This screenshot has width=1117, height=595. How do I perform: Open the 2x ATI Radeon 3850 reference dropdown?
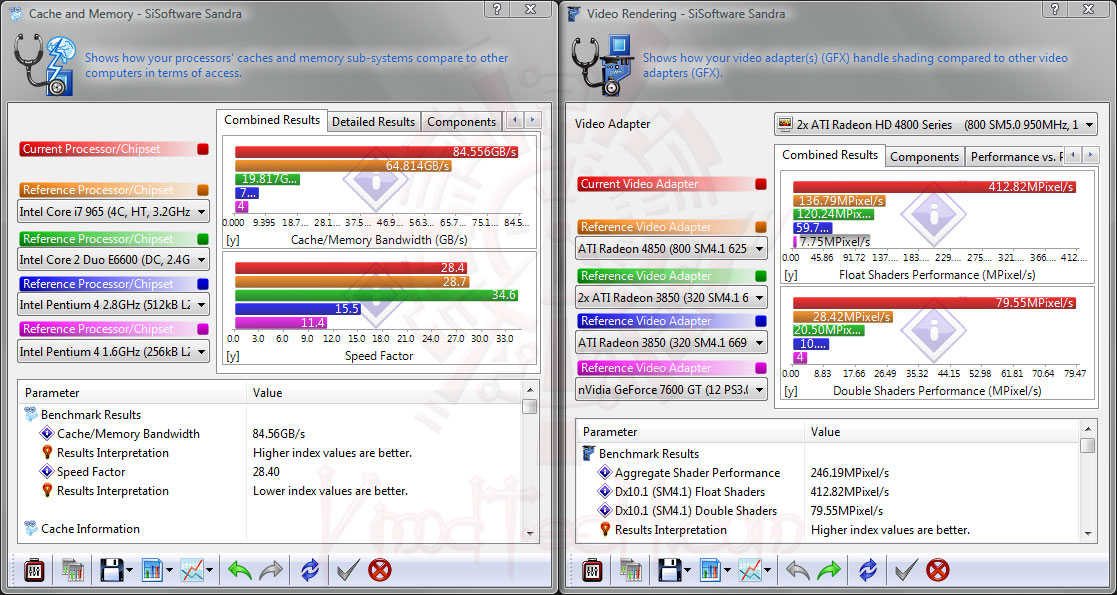pos(672,297)
